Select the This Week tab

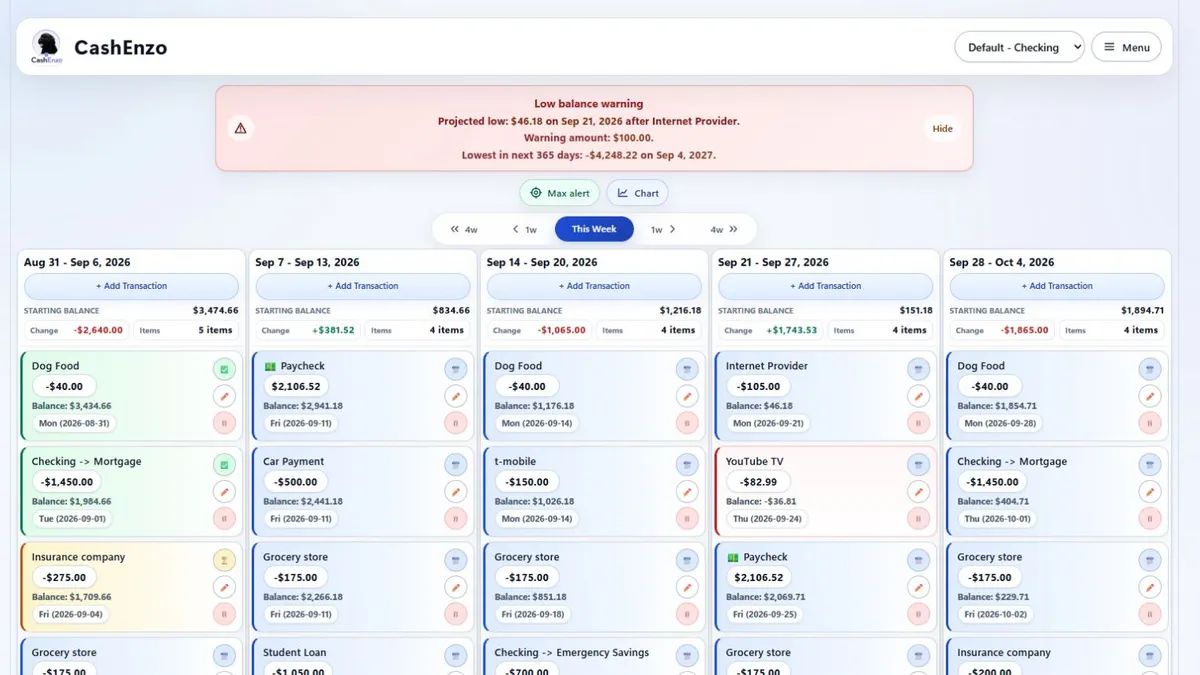coord(594,229)
